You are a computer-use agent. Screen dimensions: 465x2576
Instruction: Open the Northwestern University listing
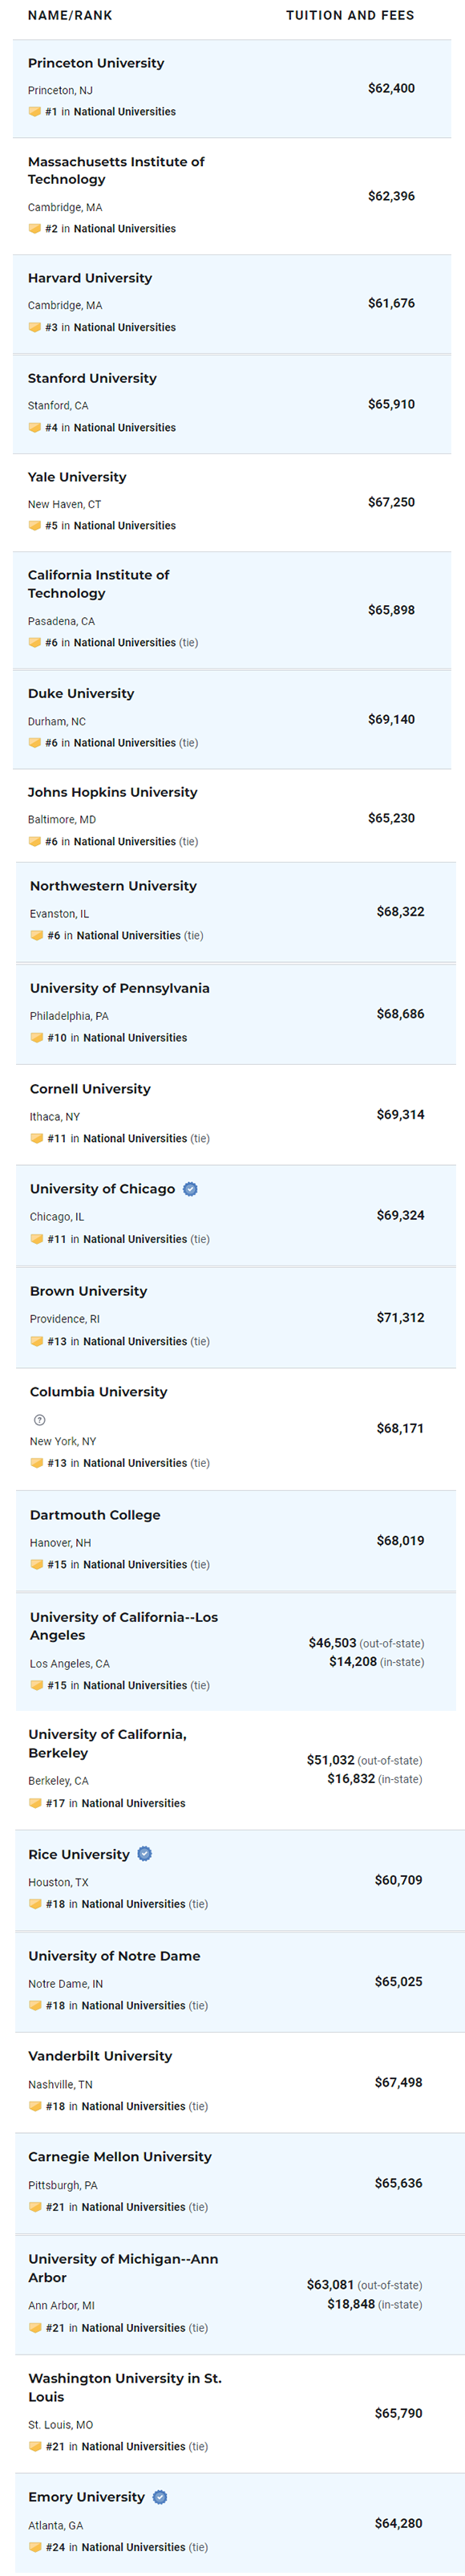click(x=113, y=886)
